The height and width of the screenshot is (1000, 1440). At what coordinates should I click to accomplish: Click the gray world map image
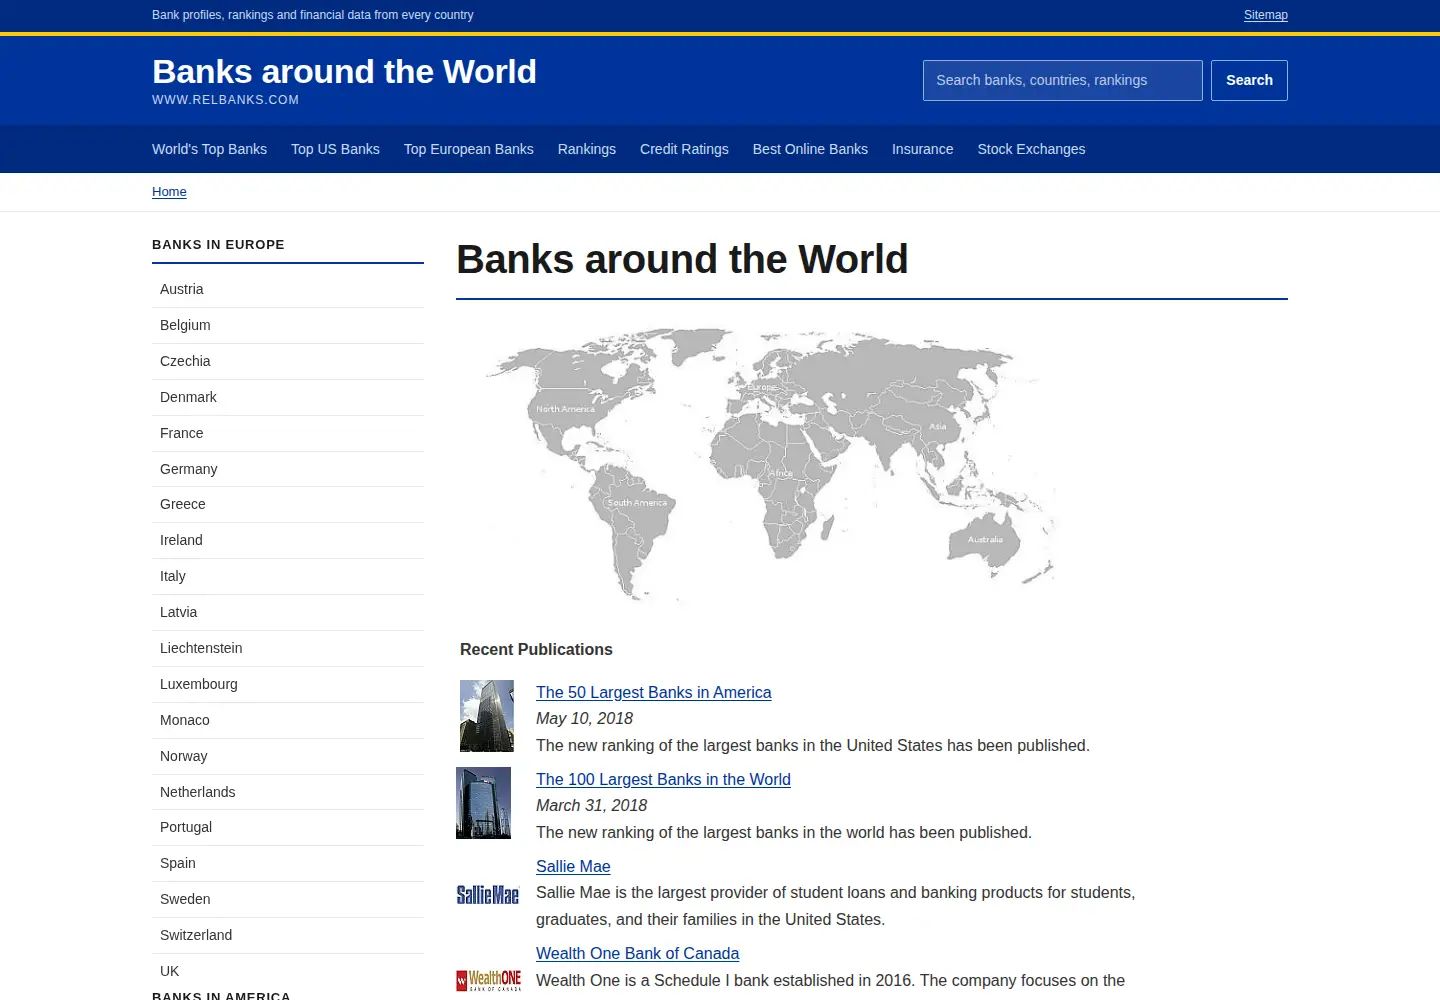[770, 466]
